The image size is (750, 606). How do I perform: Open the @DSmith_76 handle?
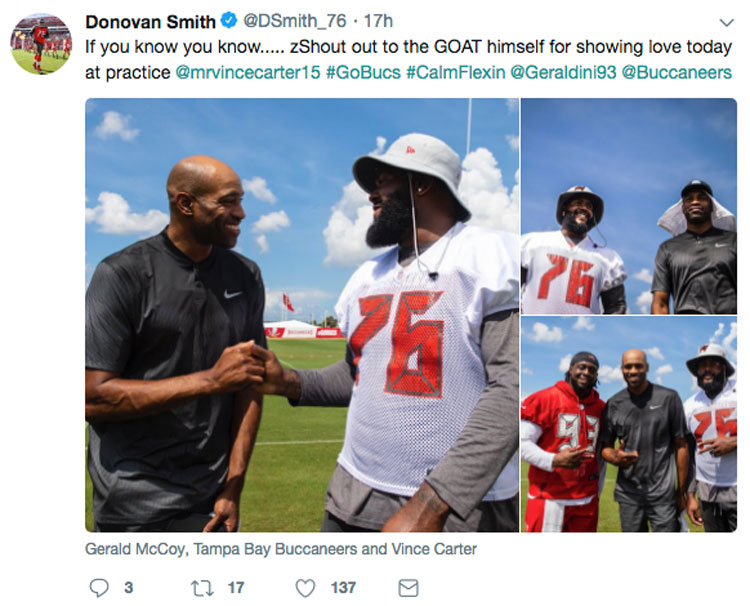295,21
